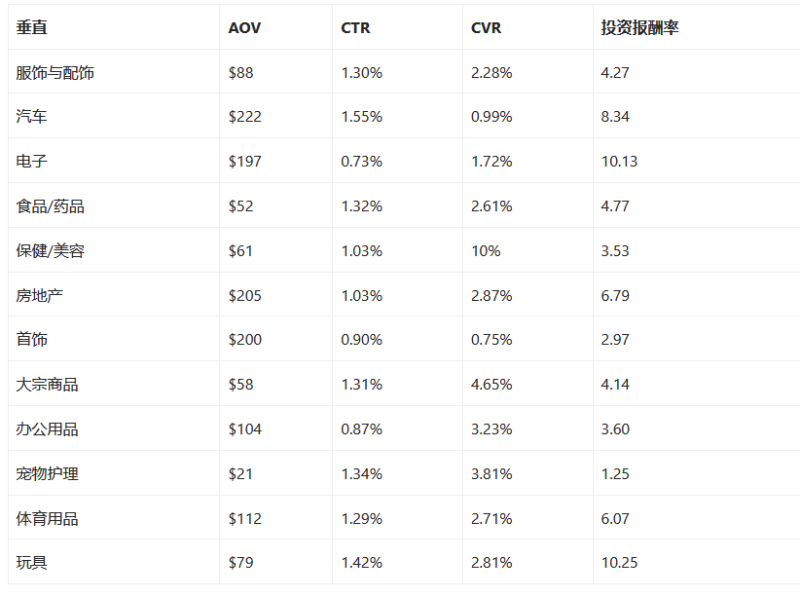
Task: Click the 玩具 row label
Action: (32, 563)
